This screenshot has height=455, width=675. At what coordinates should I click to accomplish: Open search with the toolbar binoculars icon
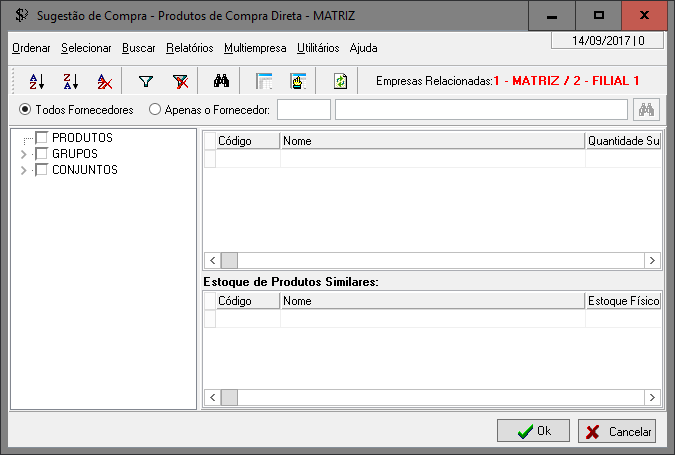click(x=222, y=82)
